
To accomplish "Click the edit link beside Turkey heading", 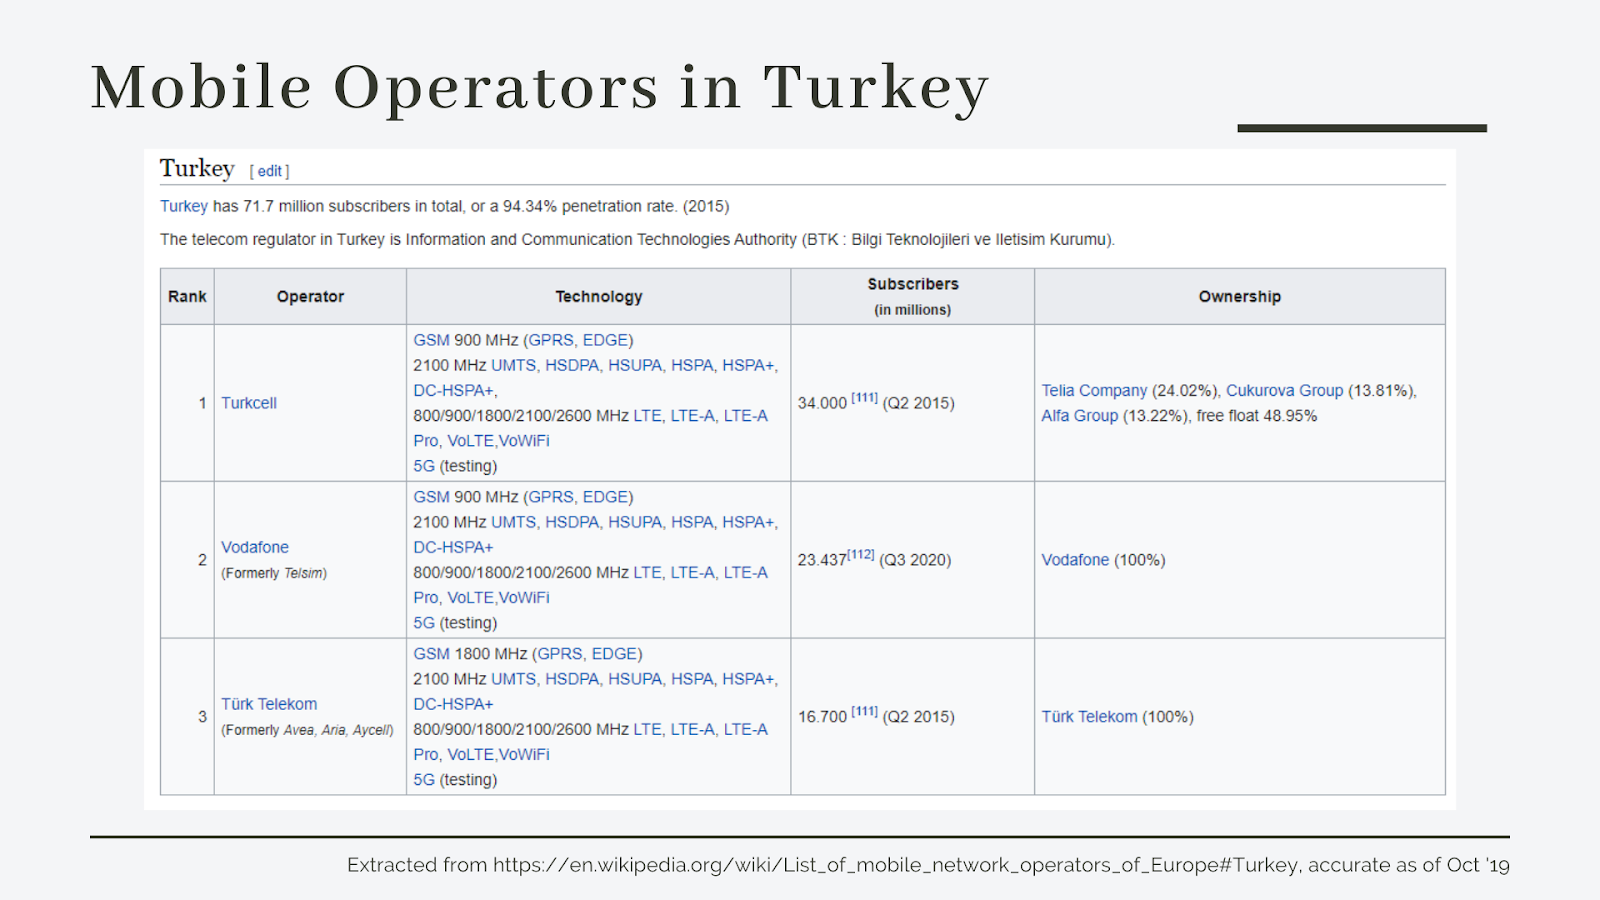I will pos(270,171).
